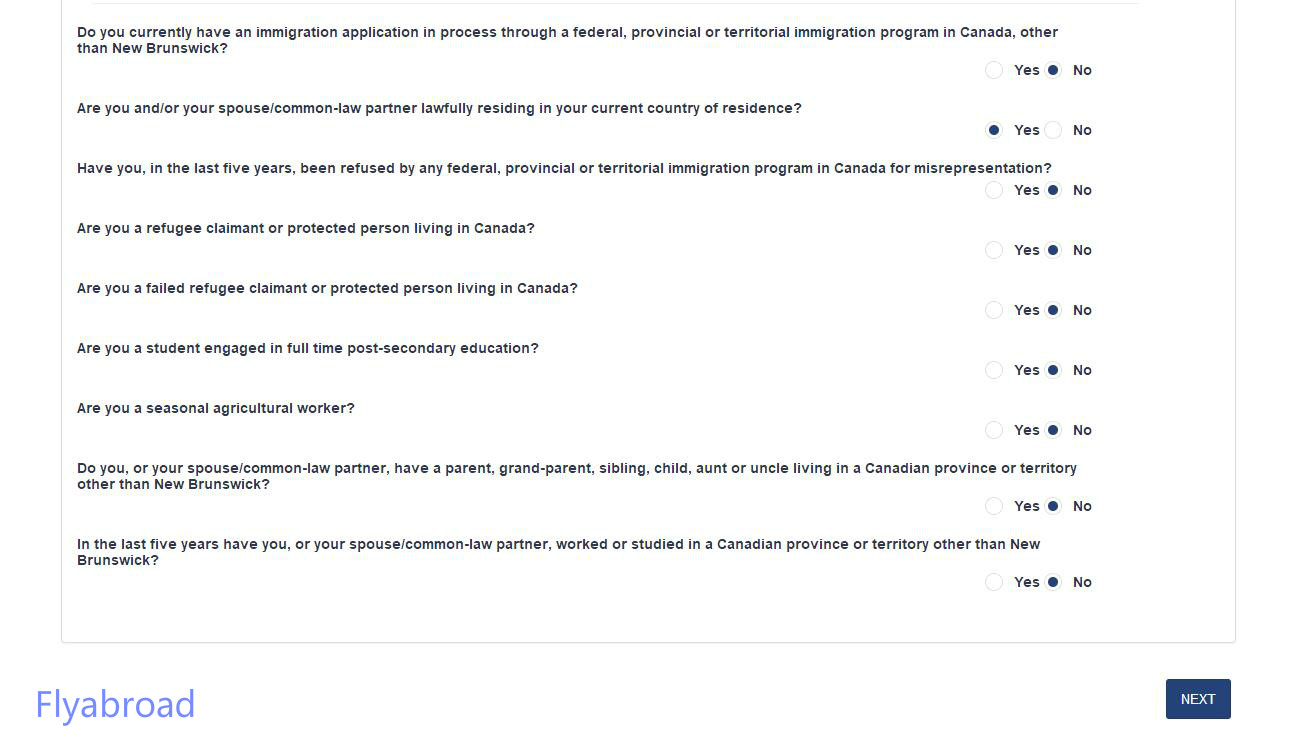This screenshot has height=742, width=1297.
Task: Mark No for worked or studied outside New Brunswick
Action: tap(1053, 582)
